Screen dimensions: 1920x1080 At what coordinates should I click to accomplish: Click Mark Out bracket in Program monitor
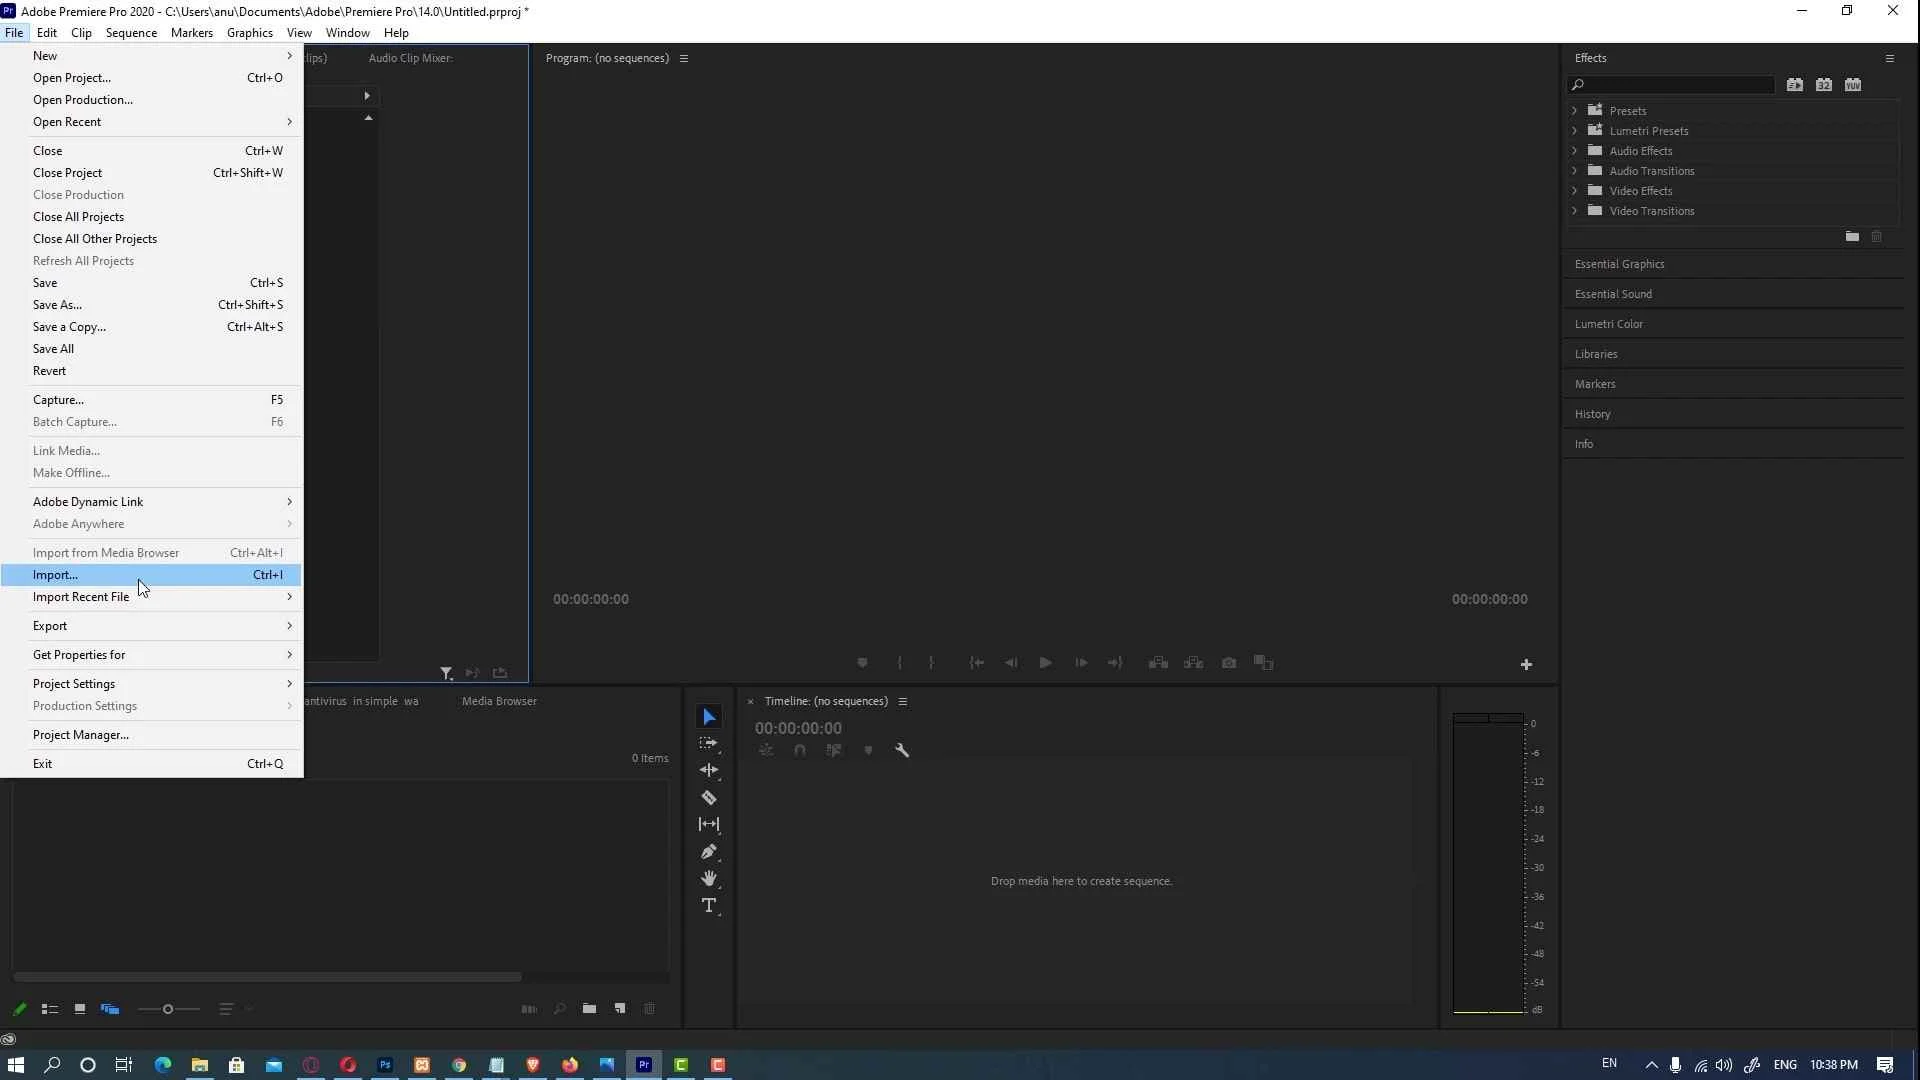point(931,663)
